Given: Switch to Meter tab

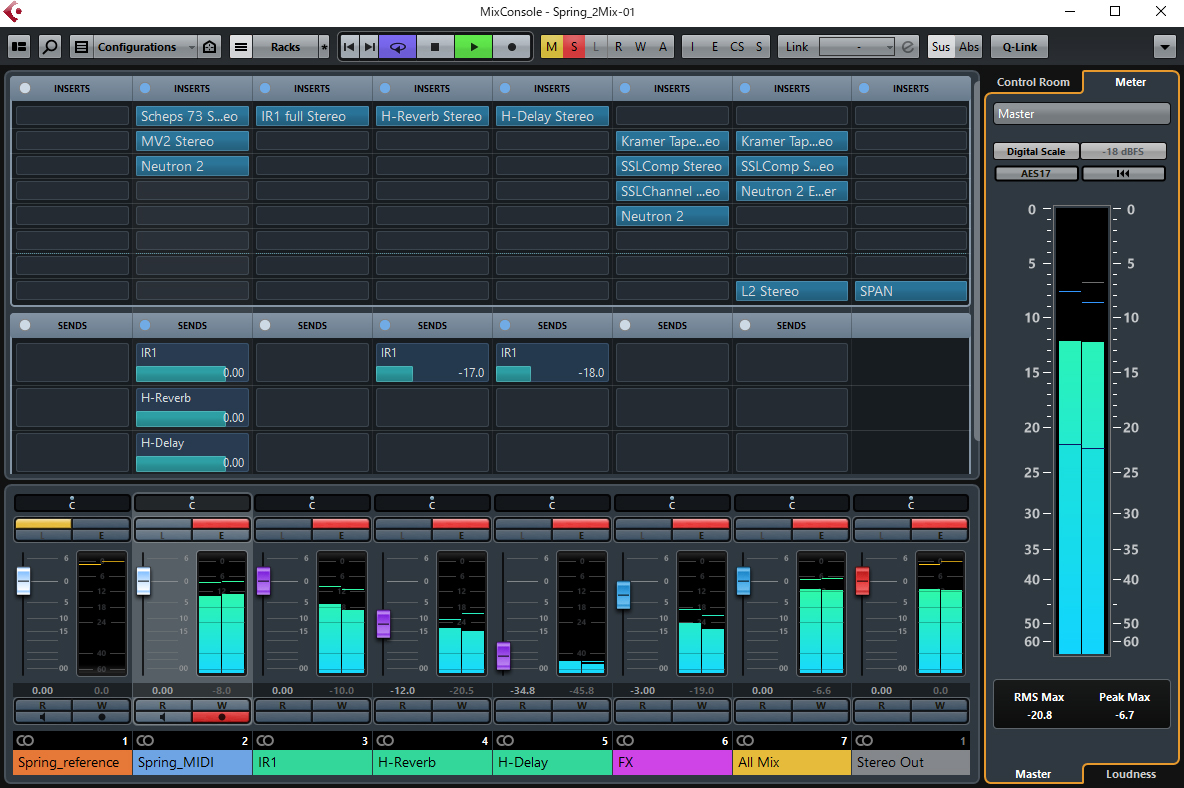Looking at the screenshot, I should point(1130,82).
